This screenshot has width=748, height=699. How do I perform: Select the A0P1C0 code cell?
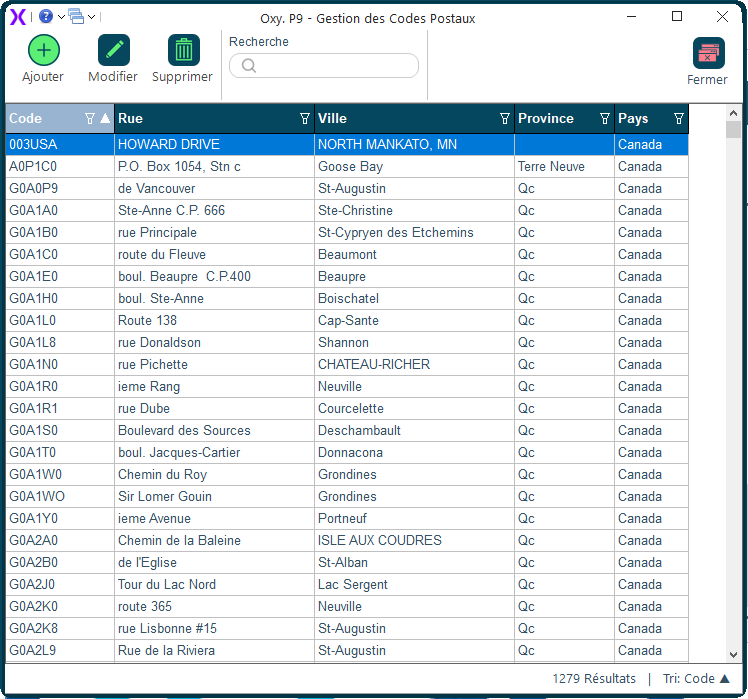60,167
